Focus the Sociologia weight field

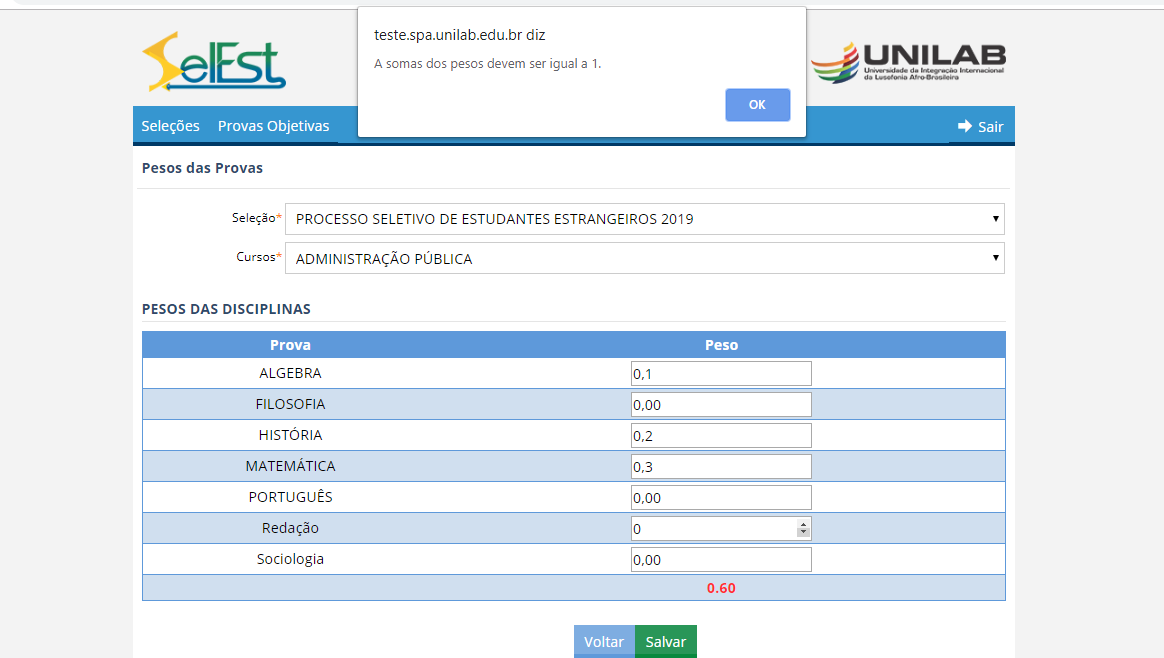point(720,560)
